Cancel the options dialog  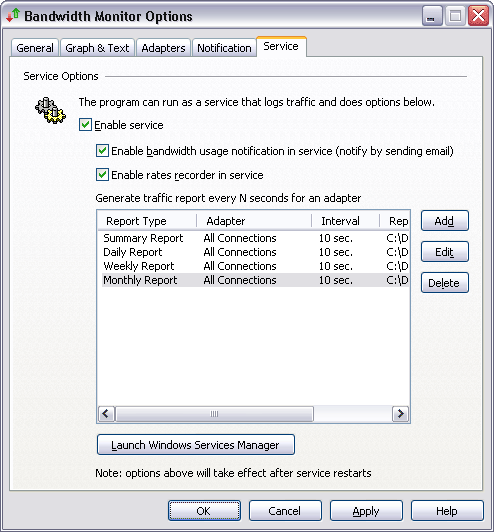pyautogui.click(x=285, y=511)
